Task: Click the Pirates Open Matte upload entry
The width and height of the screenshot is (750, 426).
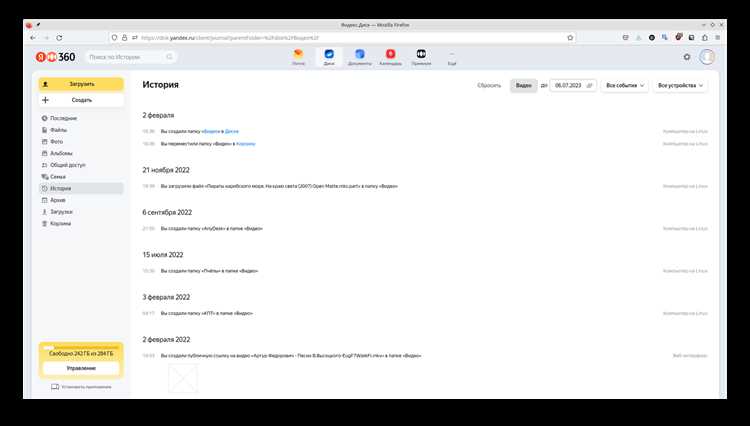Action: click(279, 186)
